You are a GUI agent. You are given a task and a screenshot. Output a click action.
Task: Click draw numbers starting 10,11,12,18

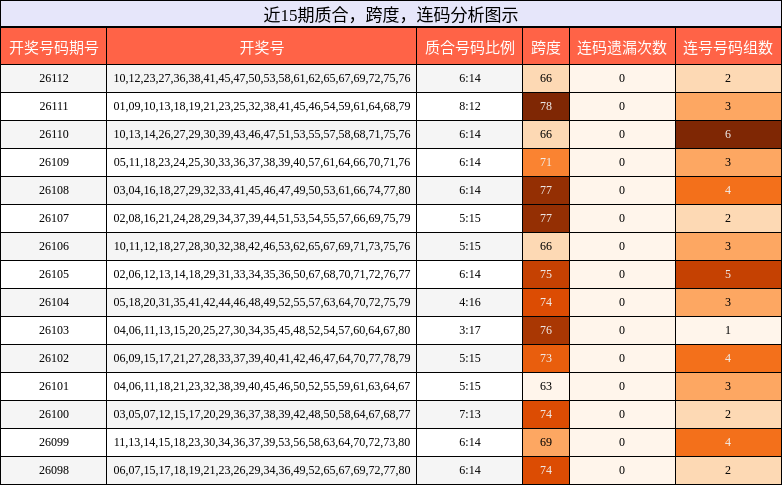[262, 245]
